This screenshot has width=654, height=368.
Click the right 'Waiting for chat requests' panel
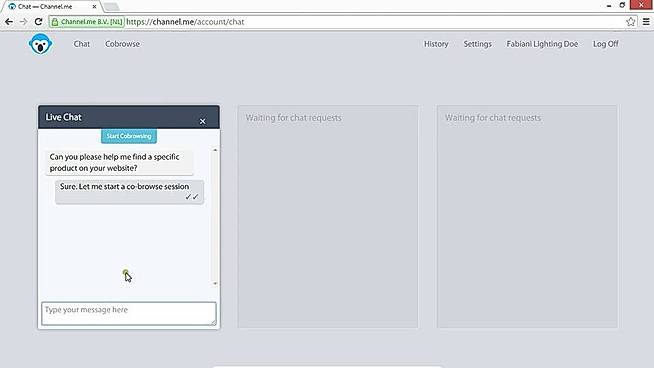coord(527,217)
